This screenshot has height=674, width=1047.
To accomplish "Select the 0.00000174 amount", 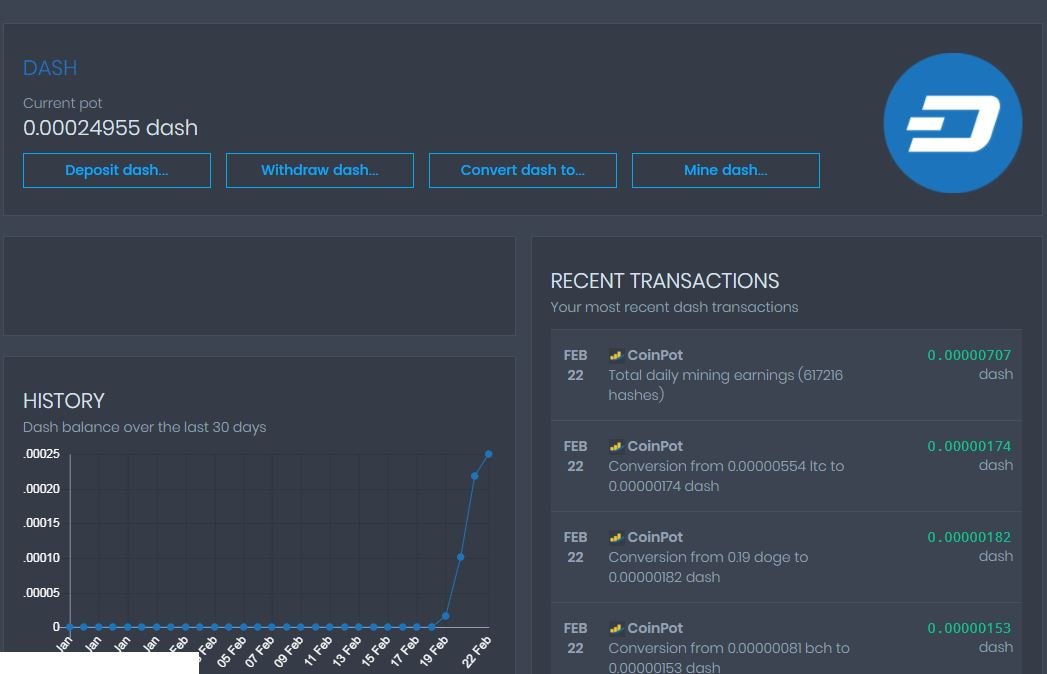I will coord(969,446).
